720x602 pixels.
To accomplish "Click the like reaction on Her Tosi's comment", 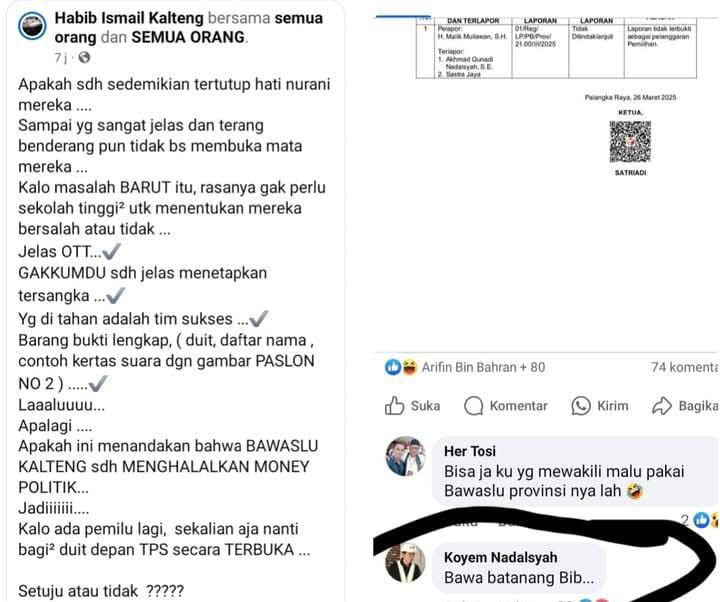I will tap(702, 520).
